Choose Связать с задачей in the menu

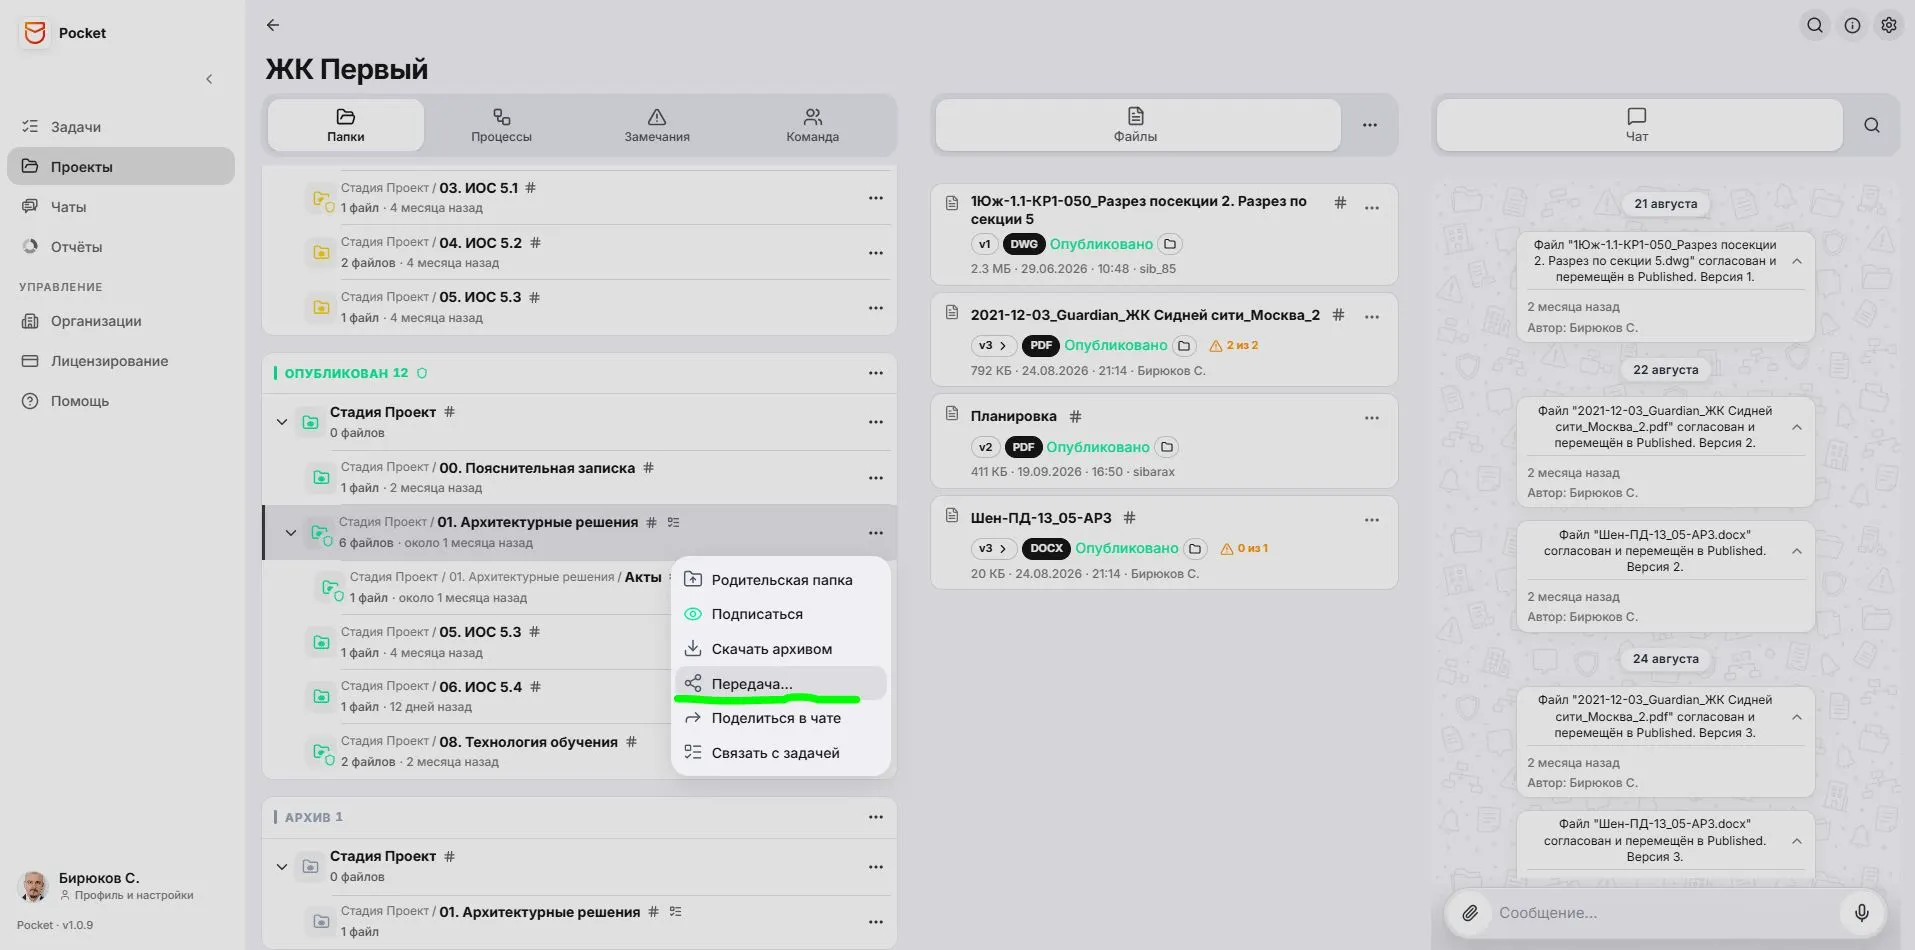coord(781,753)
